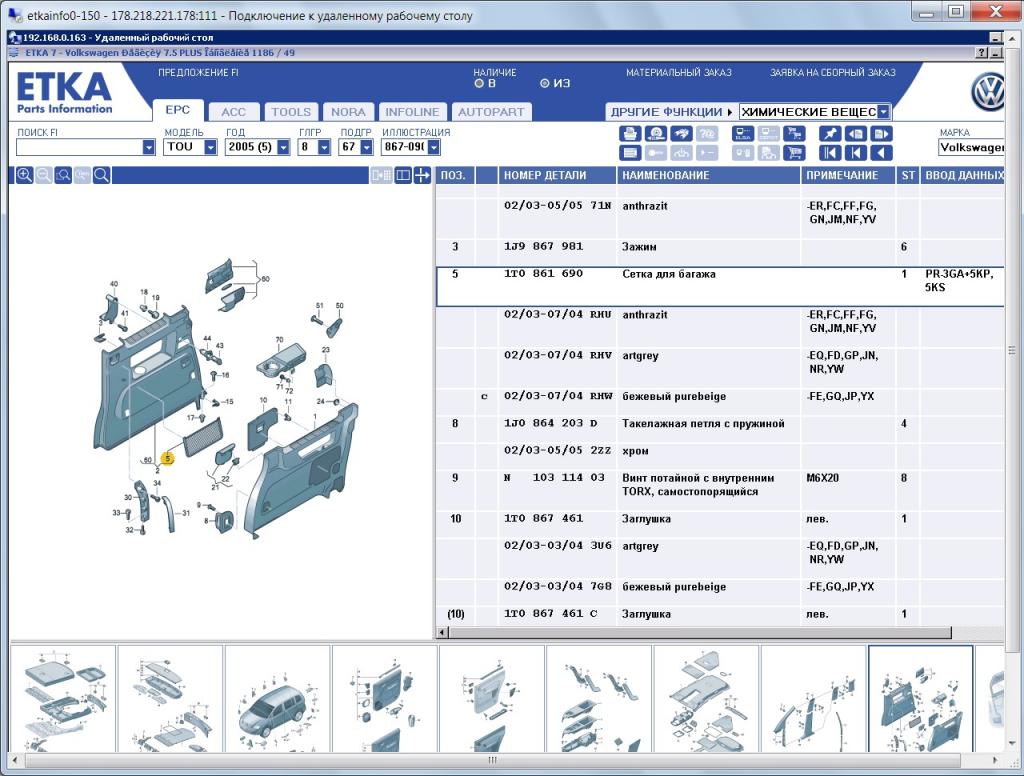The width and height of the screenshot is (1024, 776).
Task: Click the skip-back icon with single bar
Action: pyautogui.click(x=856, y=154)
